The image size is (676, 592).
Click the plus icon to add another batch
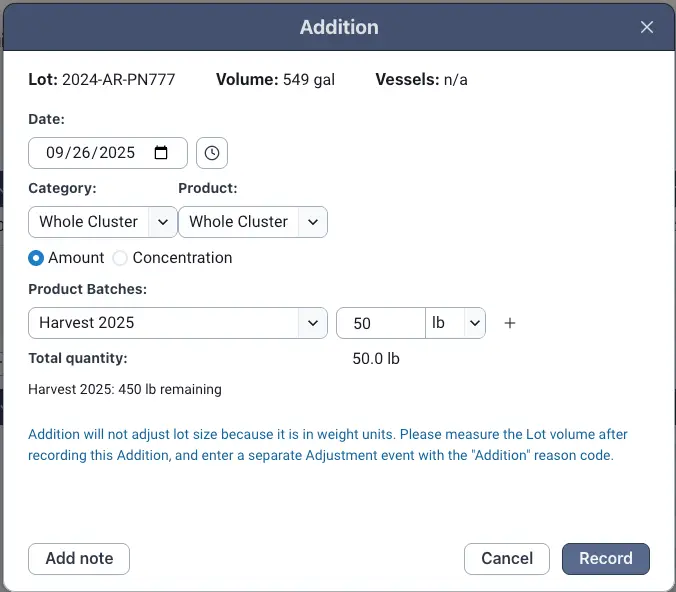[x=510, y=323]
